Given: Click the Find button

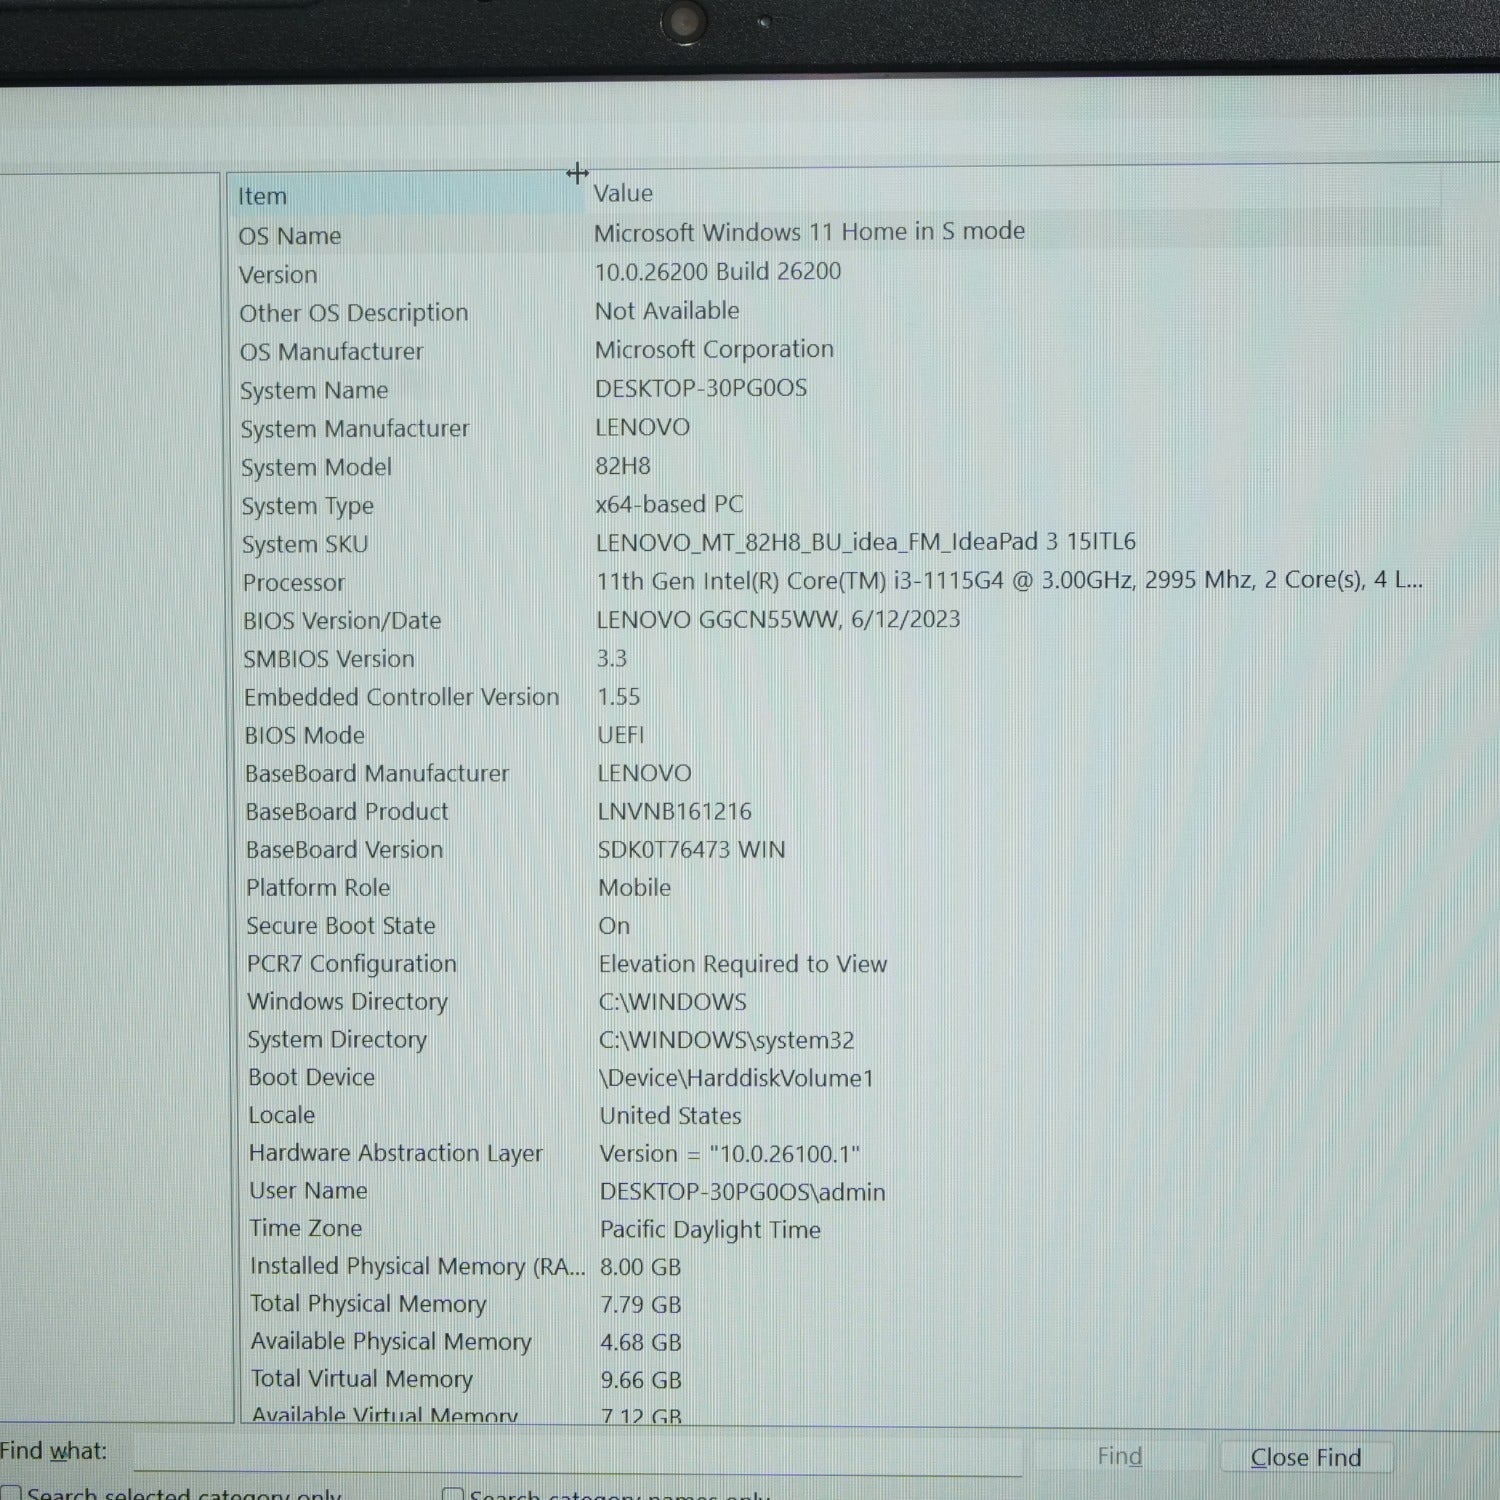Looking at the screenshot, I should pyautogui.click(x=1119, y=1456).
